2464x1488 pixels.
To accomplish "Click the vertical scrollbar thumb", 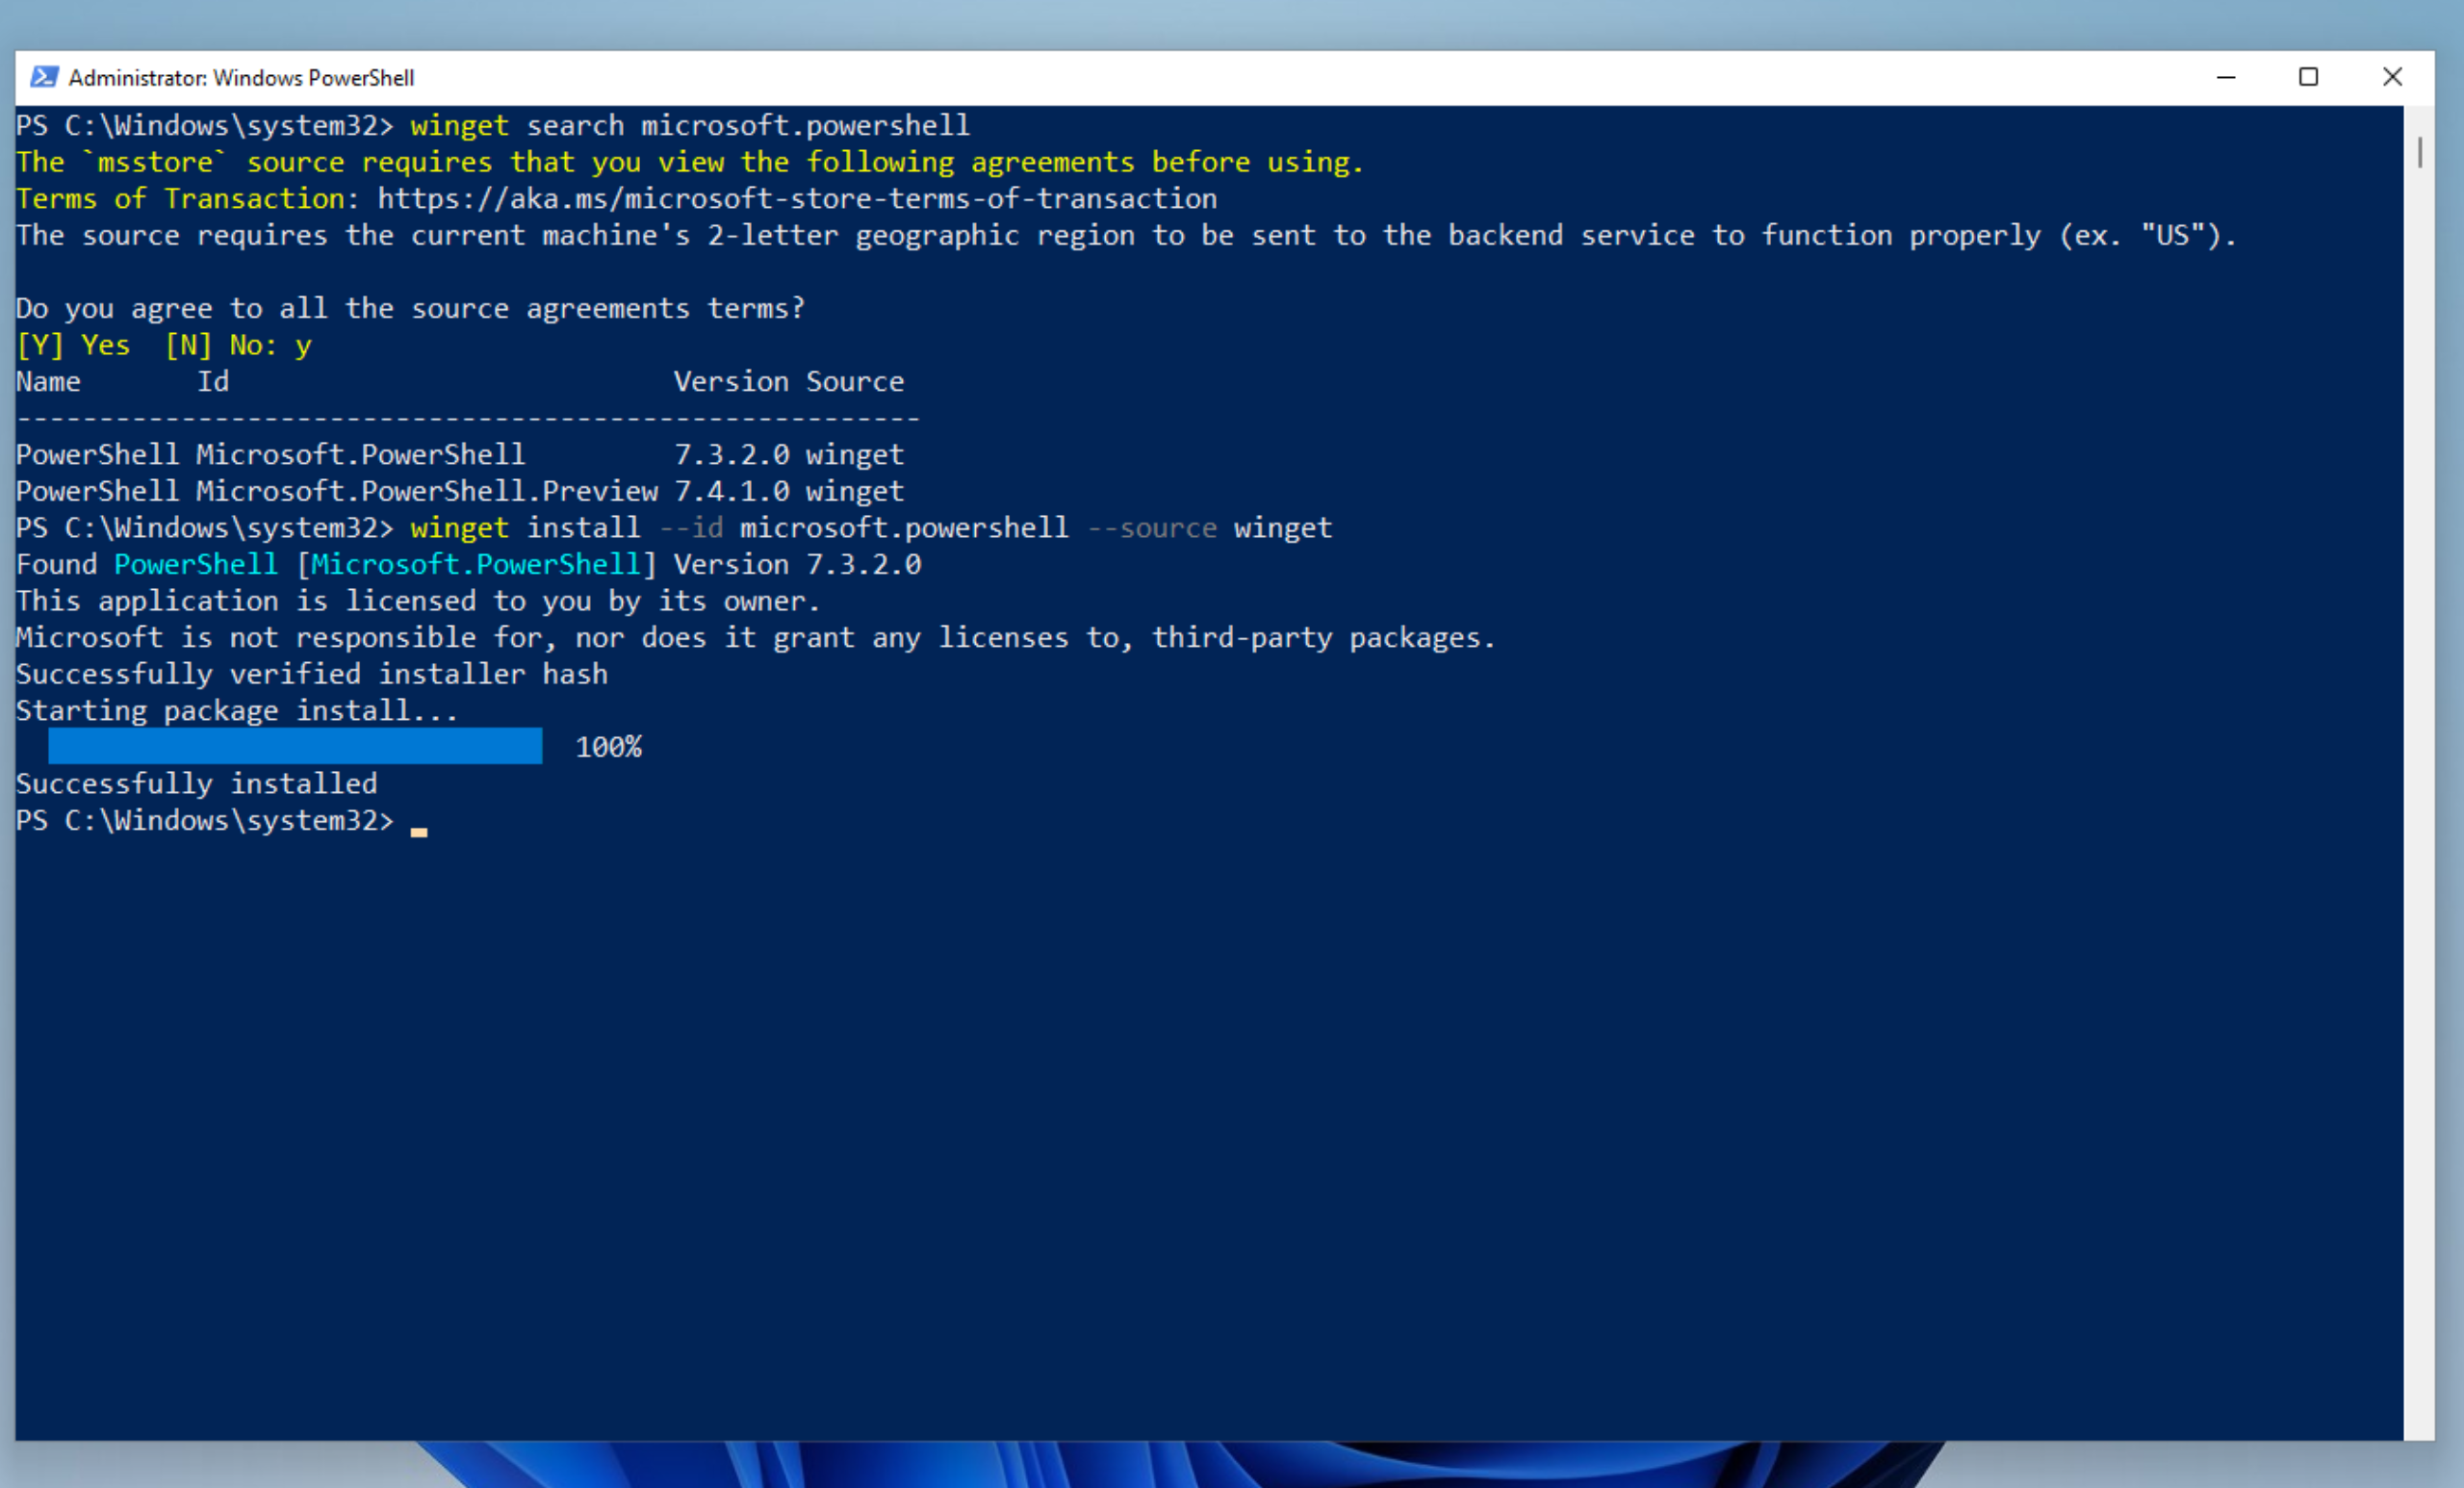I will point(2419,152).
